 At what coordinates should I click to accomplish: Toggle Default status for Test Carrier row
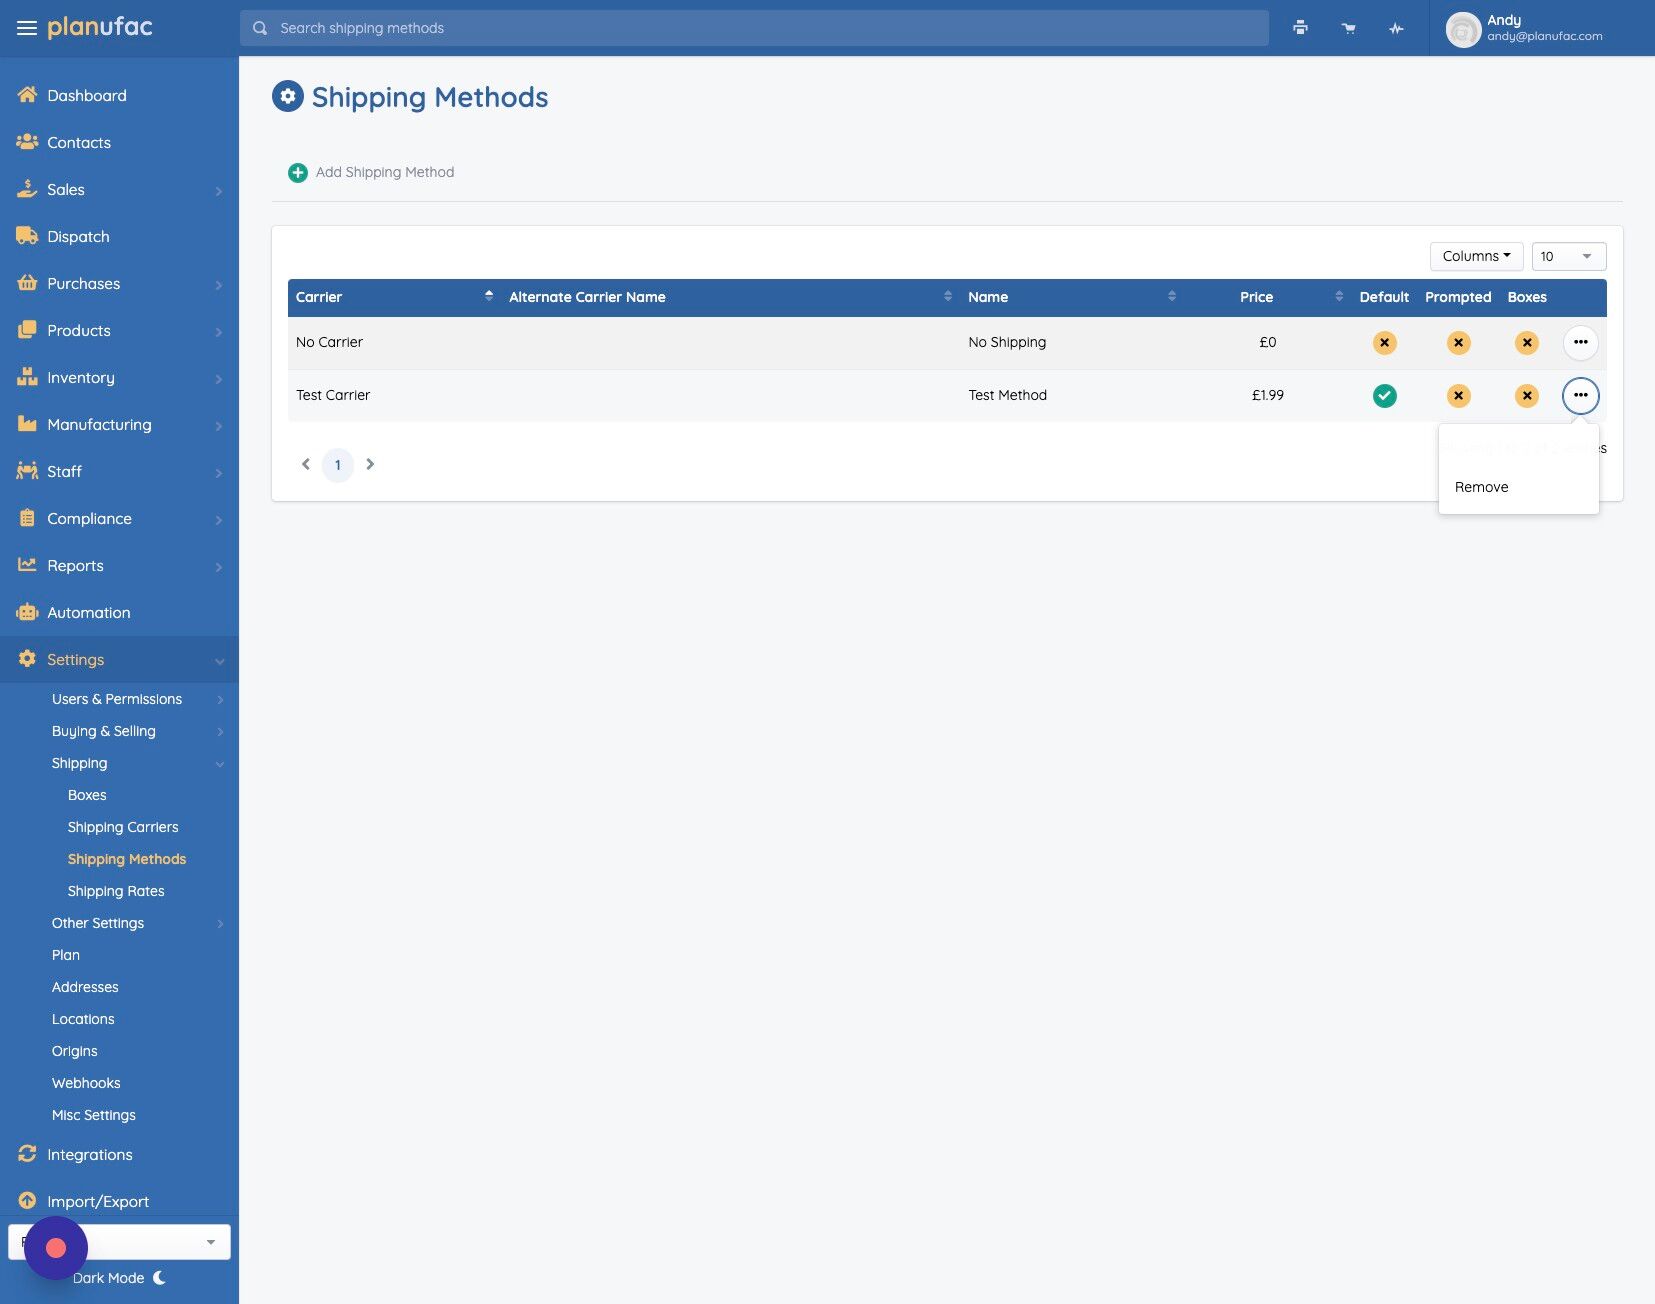click(1384, 396)
